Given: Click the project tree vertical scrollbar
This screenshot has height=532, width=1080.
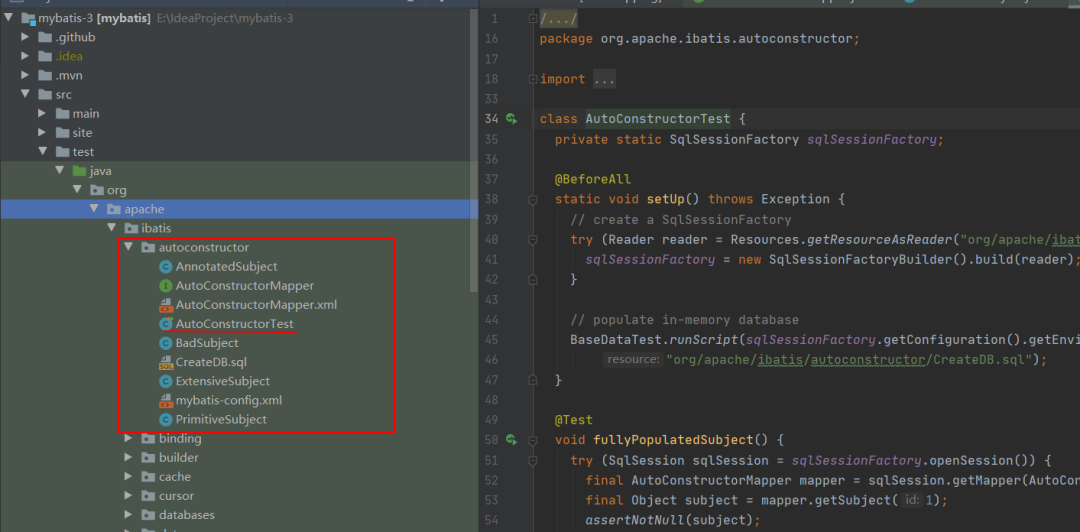Looking at the screenshot, I should [x=474, y=148].
